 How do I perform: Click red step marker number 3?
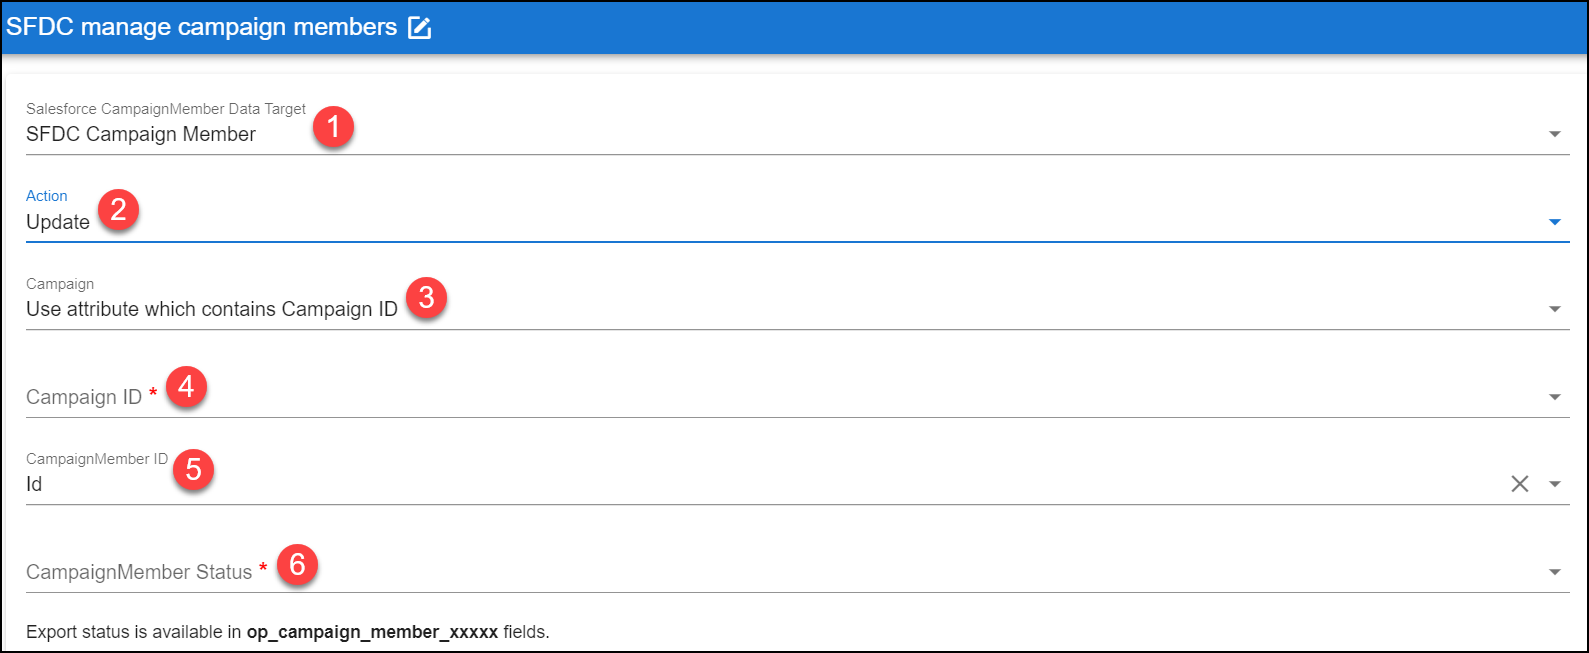427,298
